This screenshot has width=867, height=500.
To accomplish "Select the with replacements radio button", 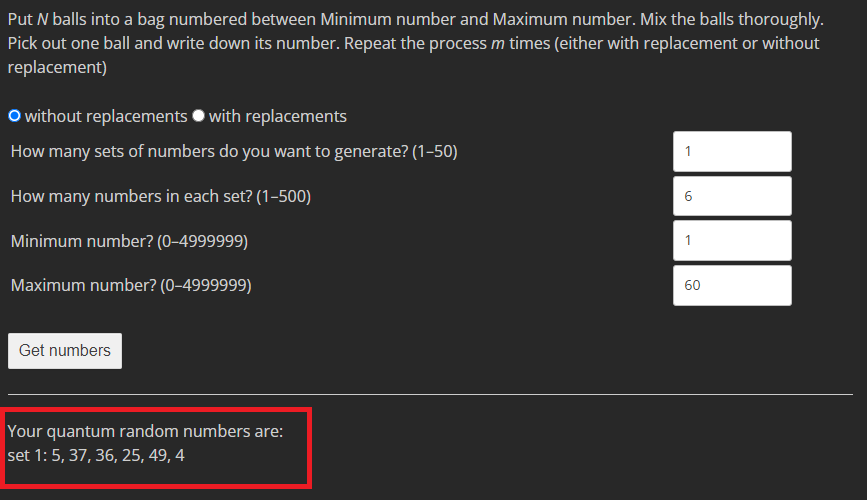I will point(199,116).
